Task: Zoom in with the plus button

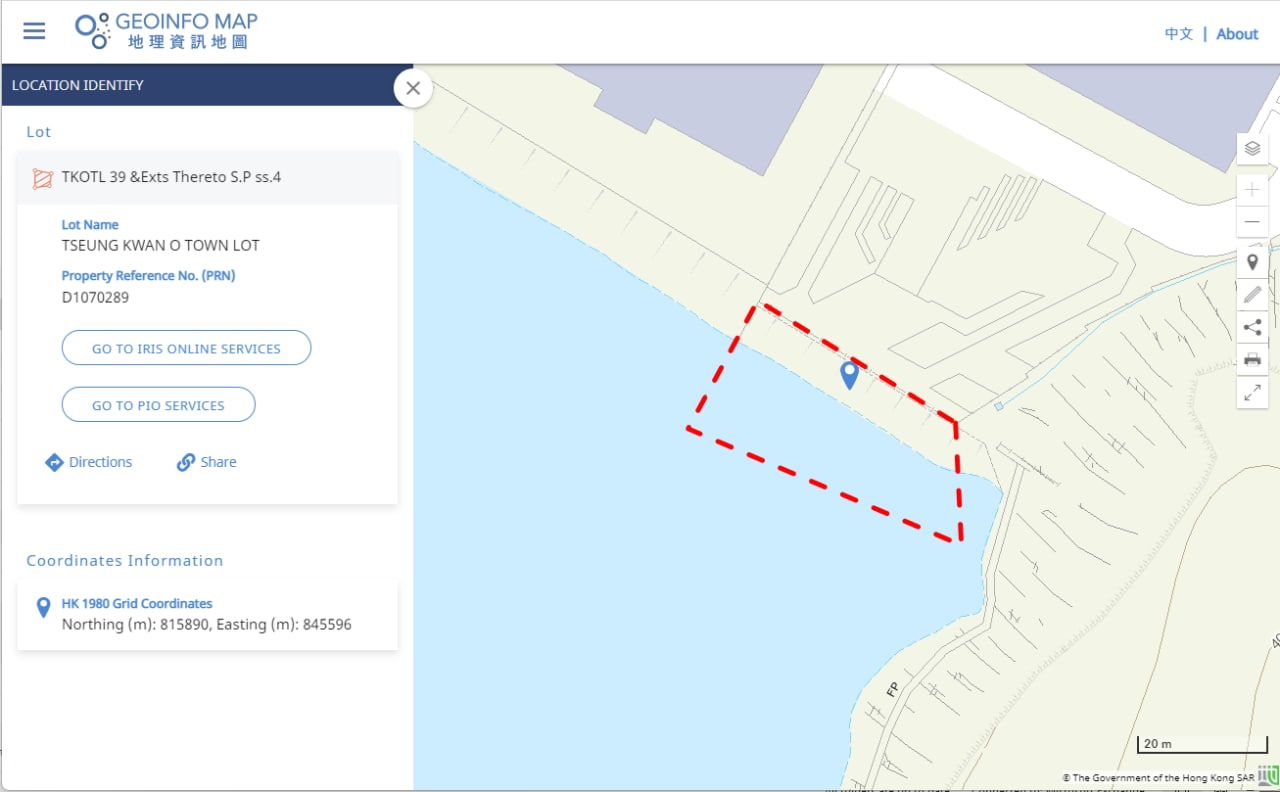Action: click(1252, 188)
